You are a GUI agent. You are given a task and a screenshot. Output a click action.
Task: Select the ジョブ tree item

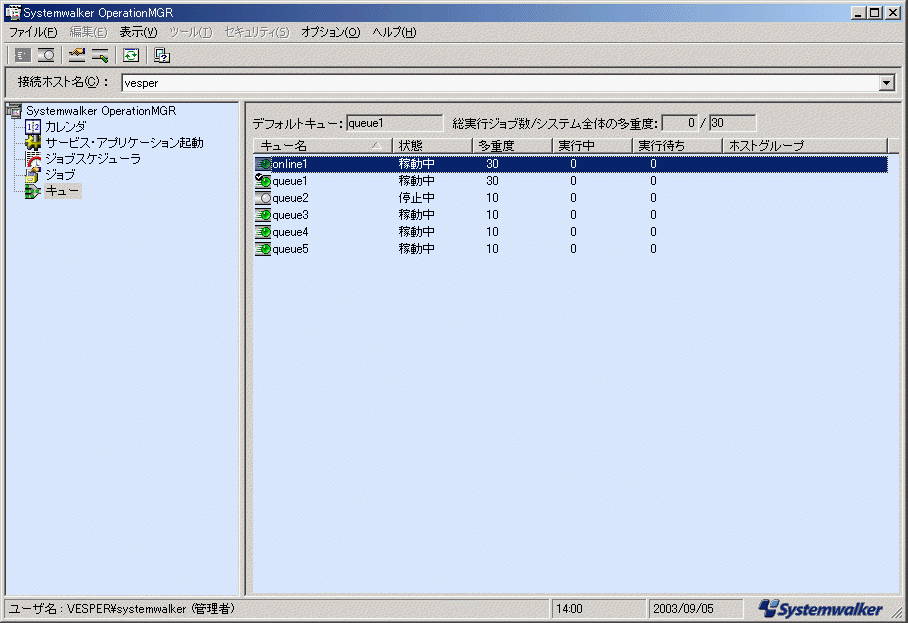[60, 174]
